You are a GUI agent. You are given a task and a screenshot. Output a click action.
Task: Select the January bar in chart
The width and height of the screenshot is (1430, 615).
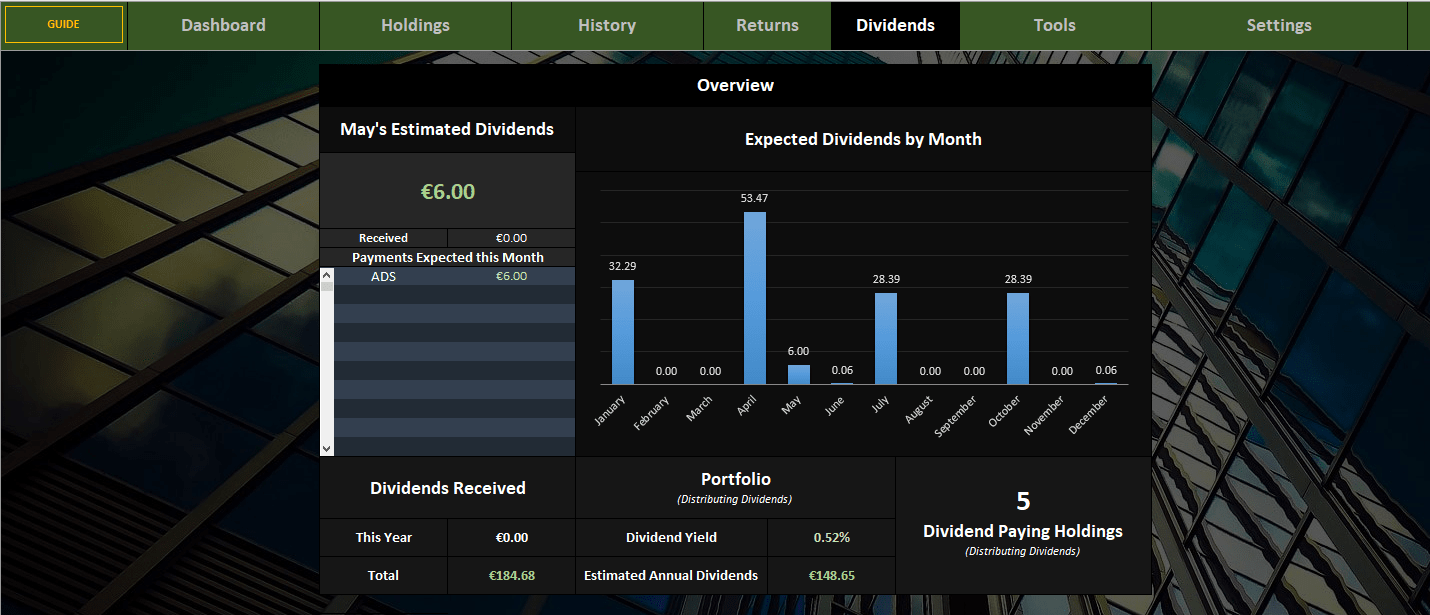point(623,332)
